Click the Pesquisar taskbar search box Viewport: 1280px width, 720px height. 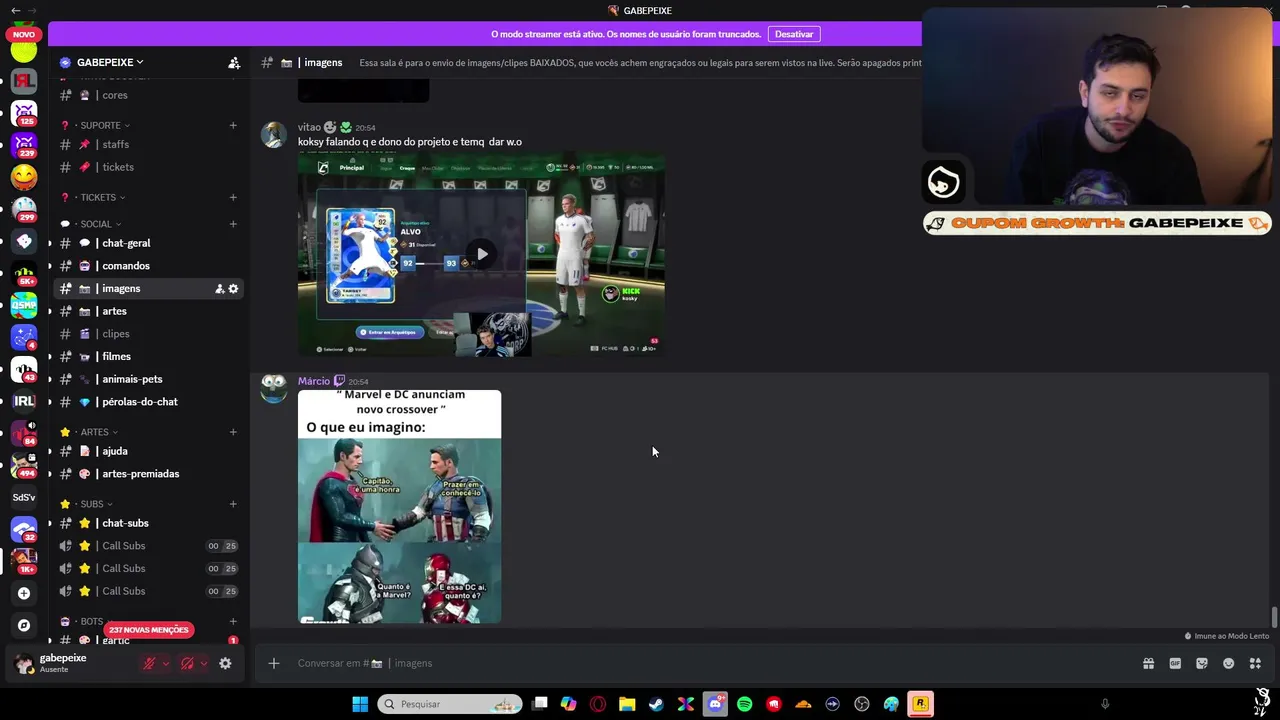pyautogui.click(x=450, y=704)
